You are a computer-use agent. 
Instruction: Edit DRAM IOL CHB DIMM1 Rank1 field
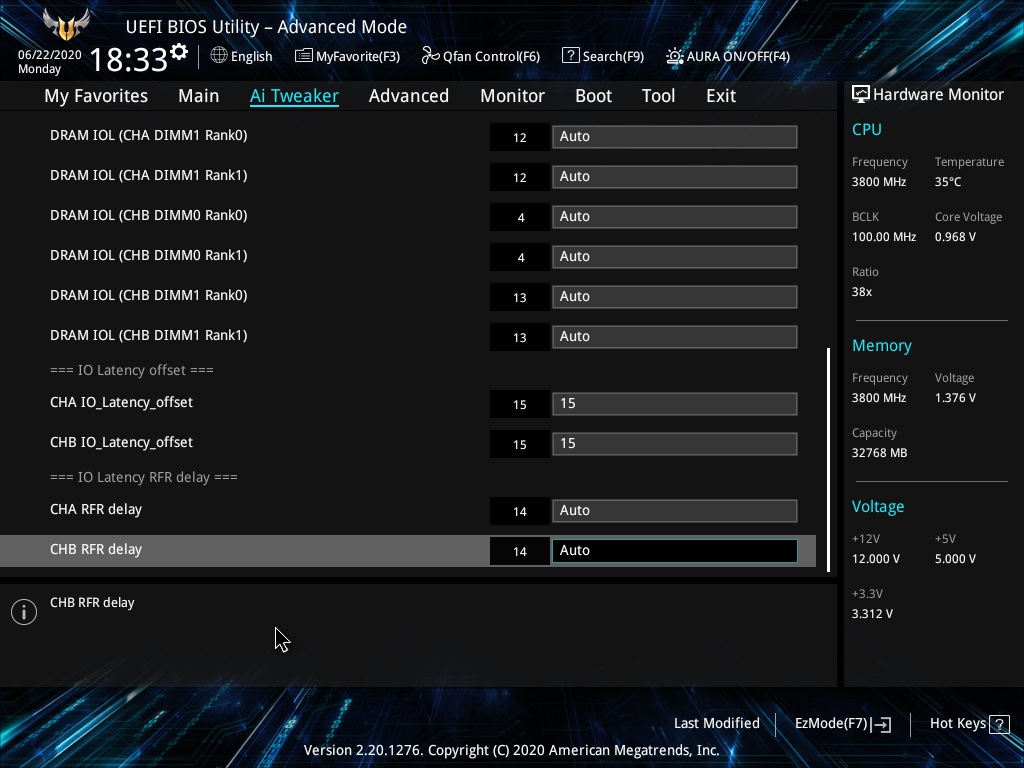tap(675, 336)
